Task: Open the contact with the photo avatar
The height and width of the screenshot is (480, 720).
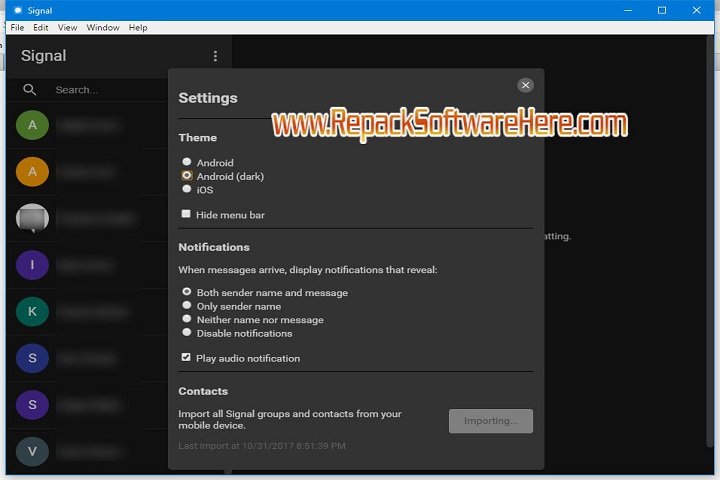Action: click(x=32, y=218)
